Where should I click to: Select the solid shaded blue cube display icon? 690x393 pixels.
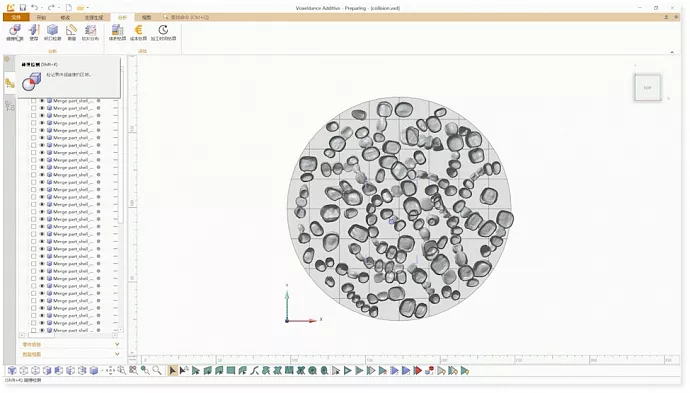[94, 371]
